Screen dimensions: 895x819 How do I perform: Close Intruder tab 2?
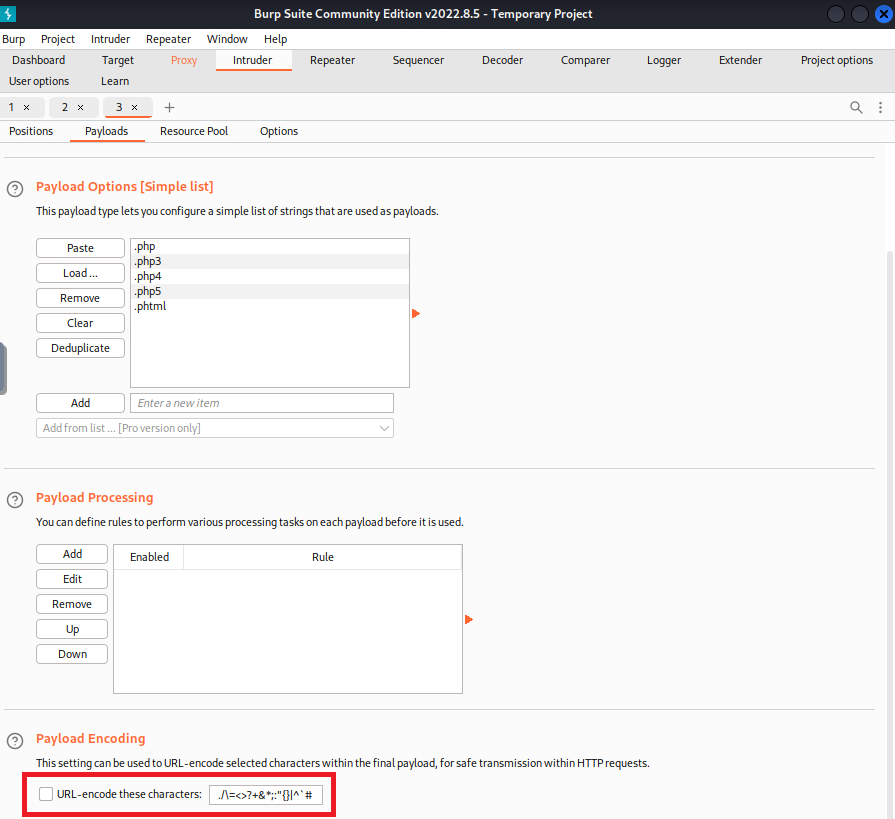tap(80, 107)
